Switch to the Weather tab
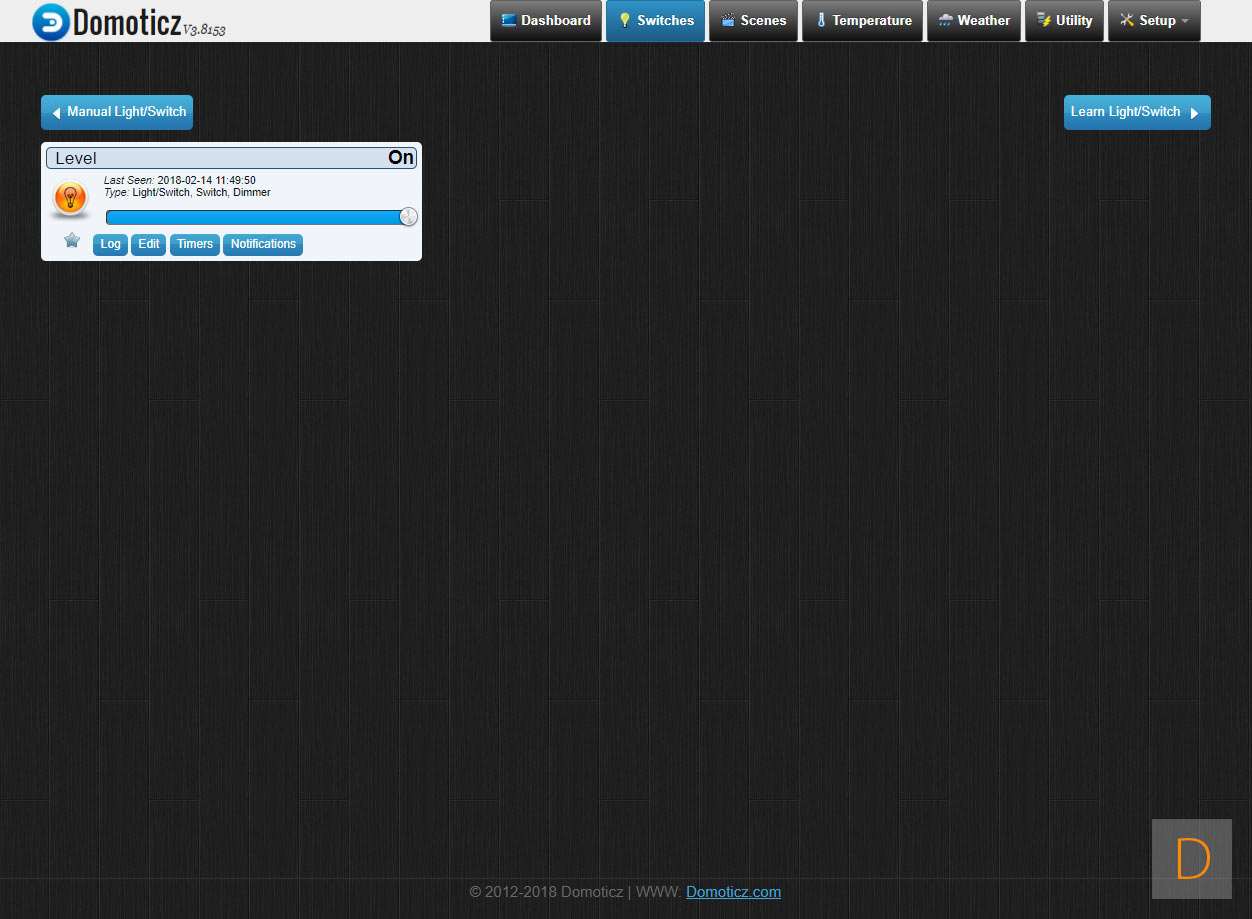 coord(973,21)
